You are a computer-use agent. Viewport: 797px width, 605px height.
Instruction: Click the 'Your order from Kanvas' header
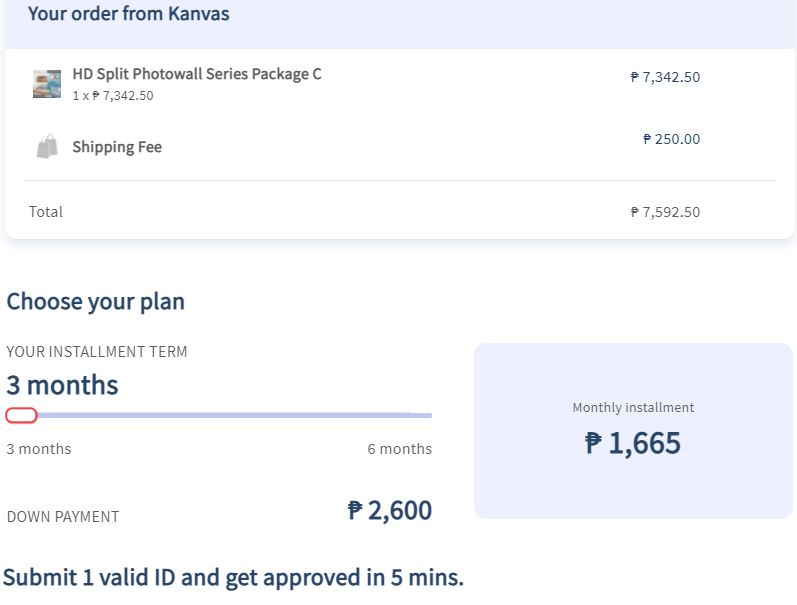tap(129, 13)
